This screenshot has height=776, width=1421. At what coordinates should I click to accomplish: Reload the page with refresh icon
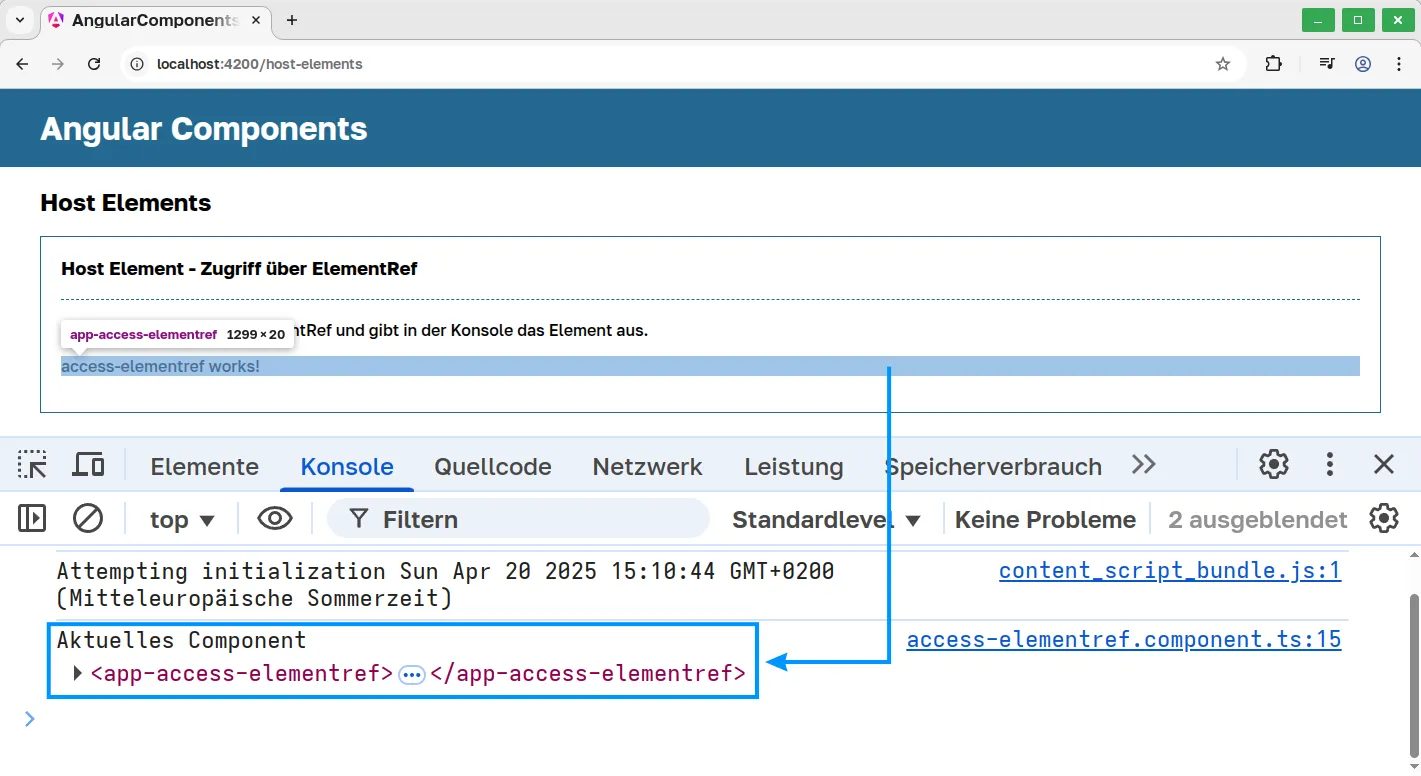(94, 64)
